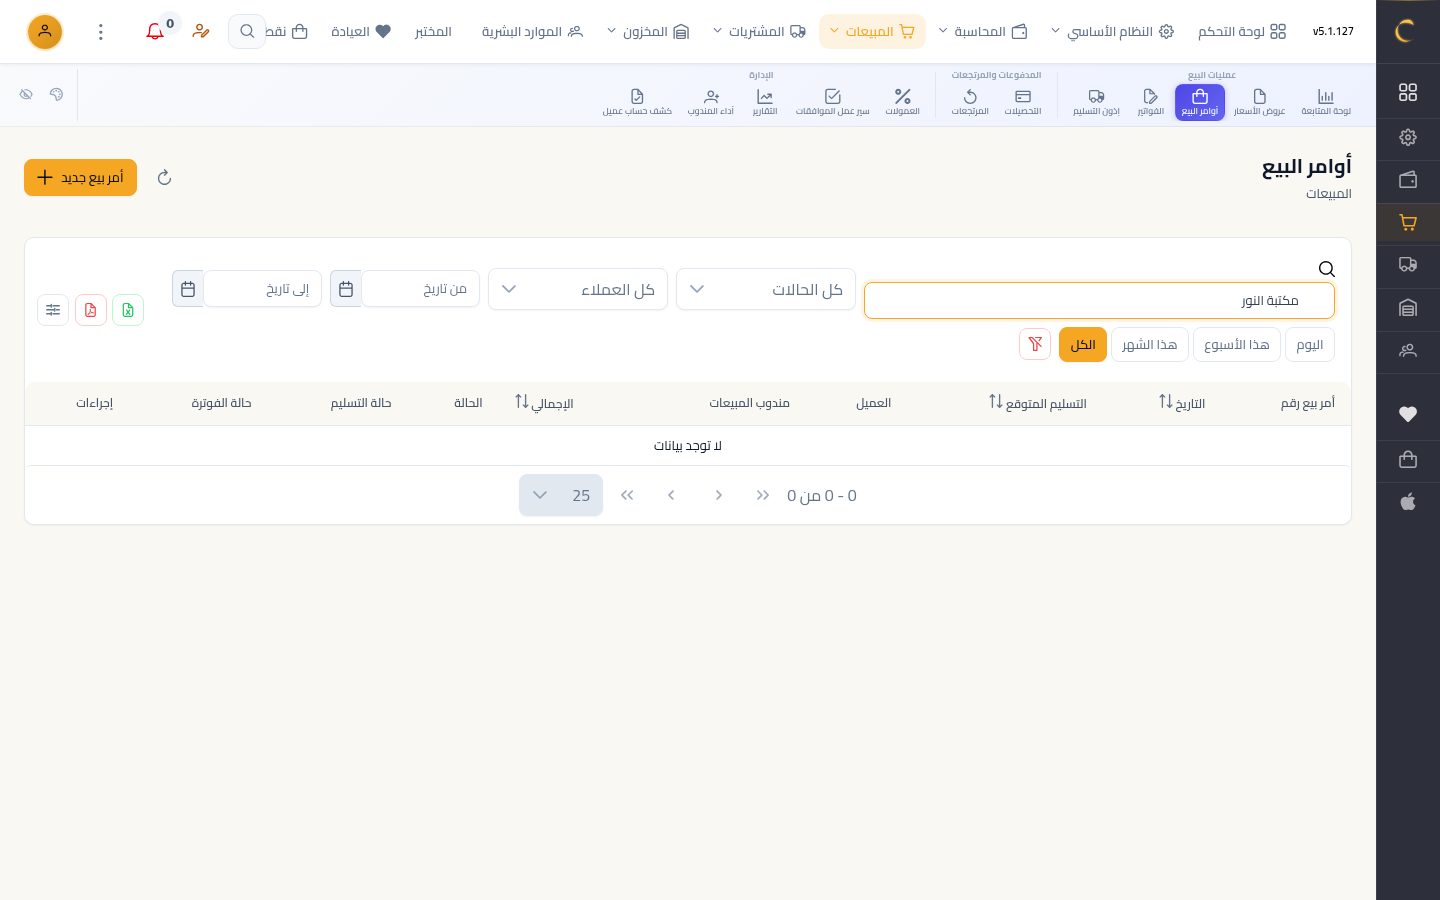Select the اليوم today filter

point(1310,344)
